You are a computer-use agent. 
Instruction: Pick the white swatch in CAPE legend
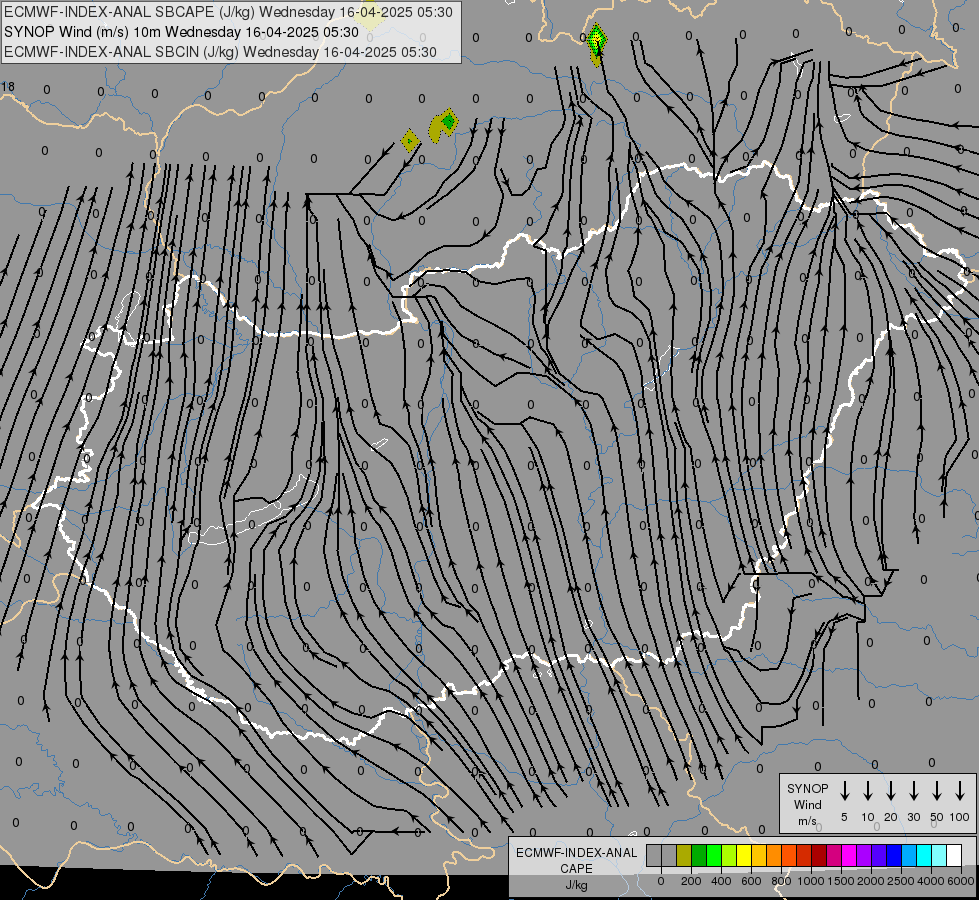954,856
